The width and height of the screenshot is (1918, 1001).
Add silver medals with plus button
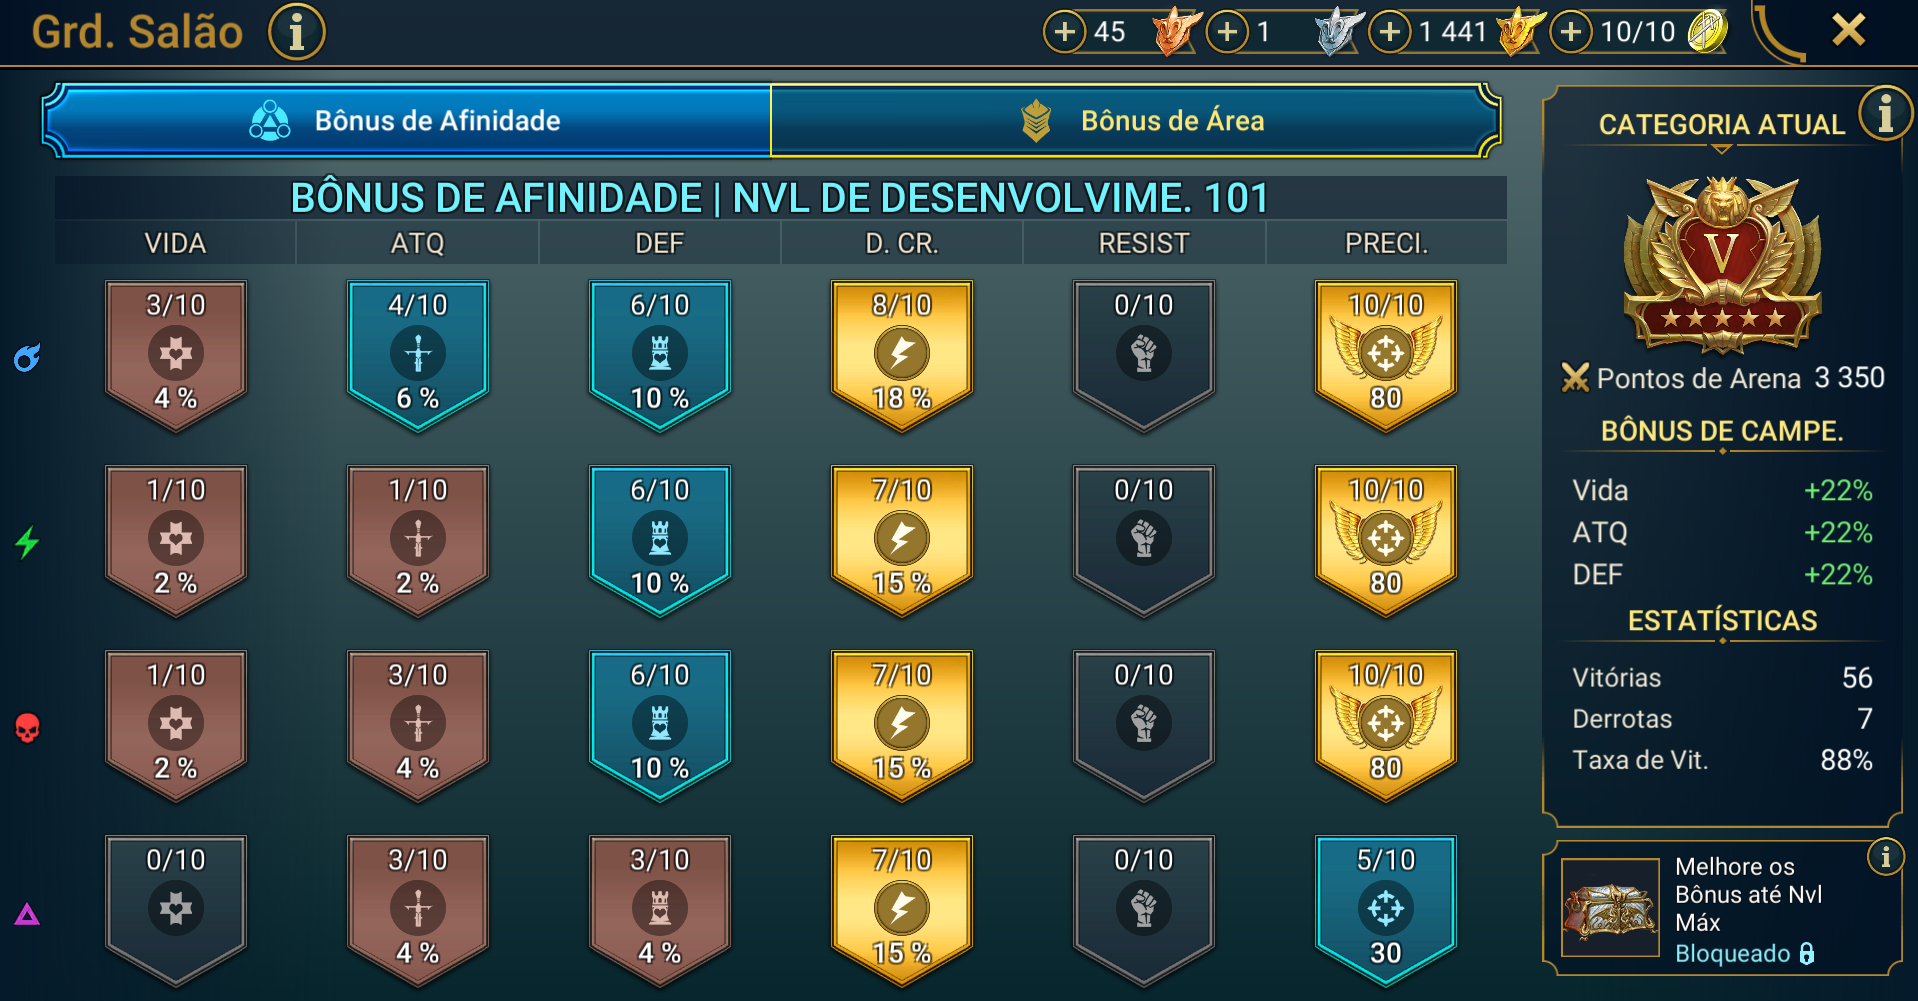[x=1227, y=32]
